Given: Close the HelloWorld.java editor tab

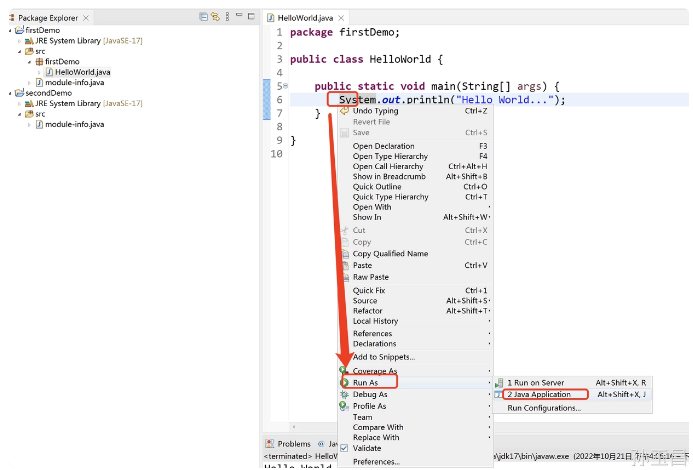Looking at the screenshot, I should [341, 18].
